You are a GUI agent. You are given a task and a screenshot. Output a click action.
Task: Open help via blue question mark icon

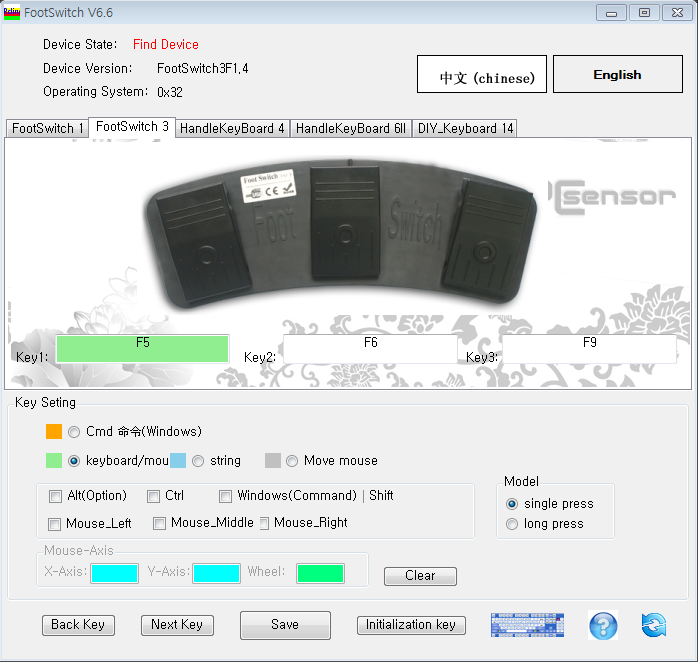coord(603,625)
